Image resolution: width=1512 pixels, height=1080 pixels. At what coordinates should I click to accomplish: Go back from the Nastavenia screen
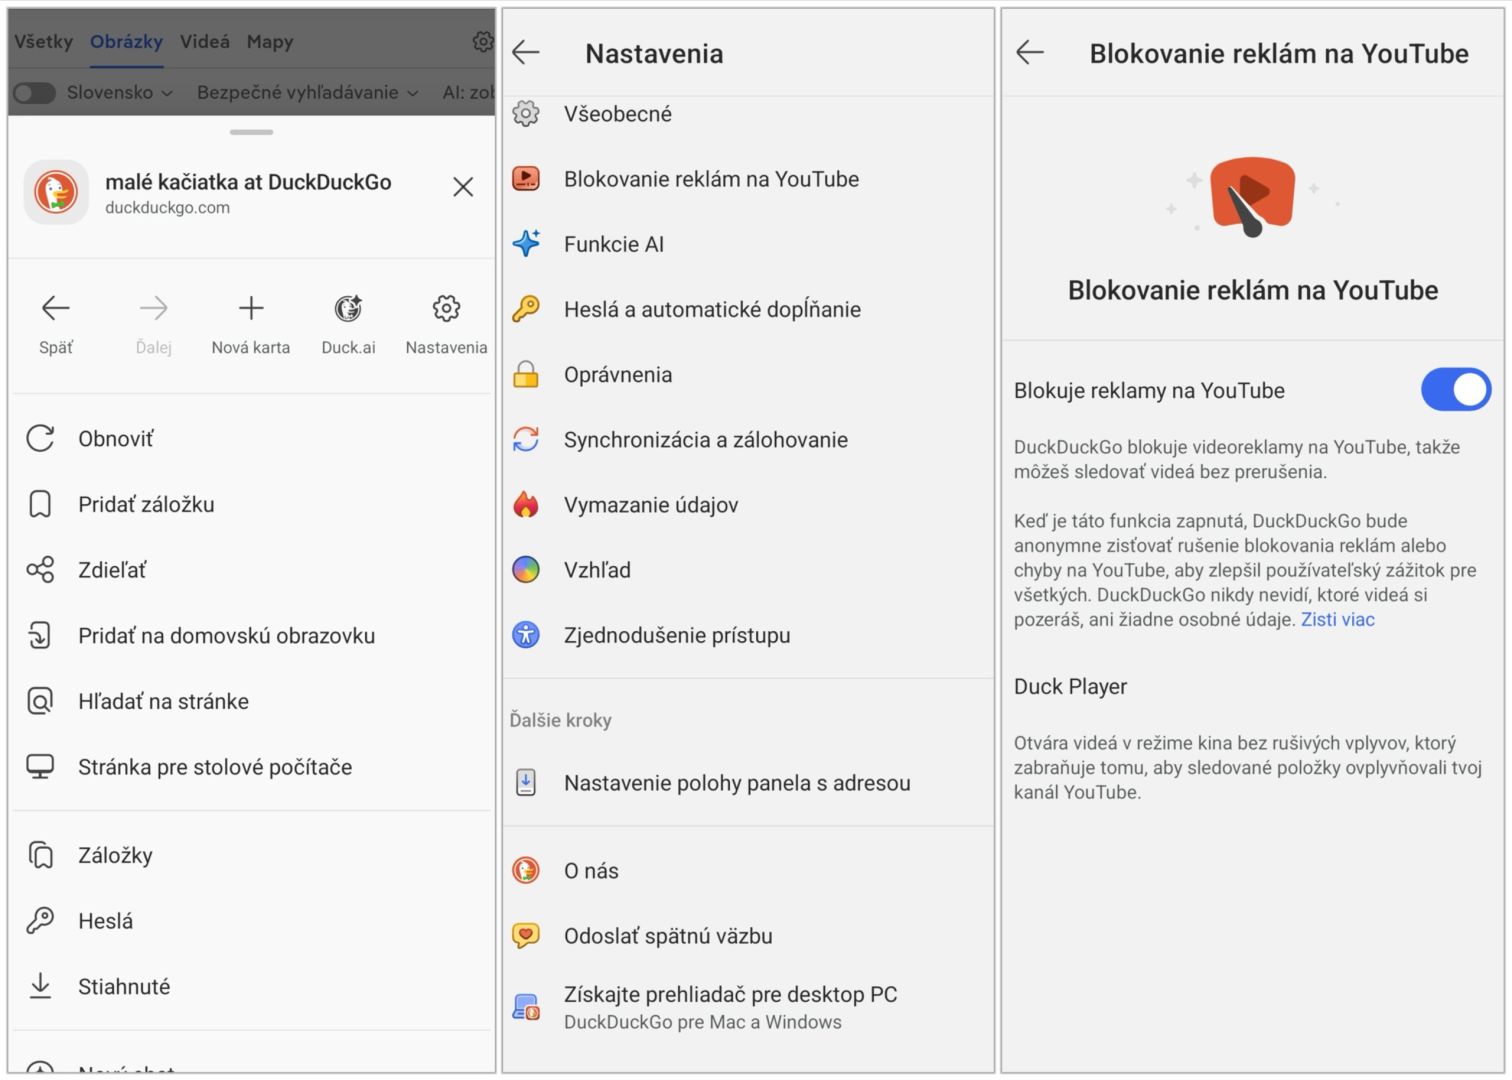[x=526, y=53]
